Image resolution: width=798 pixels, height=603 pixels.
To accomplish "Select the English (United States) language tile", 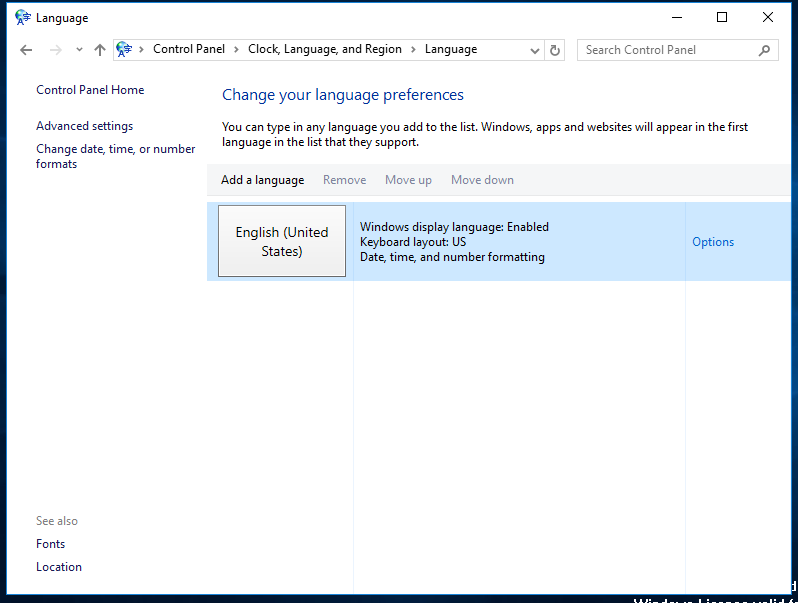I will (282, 241).
